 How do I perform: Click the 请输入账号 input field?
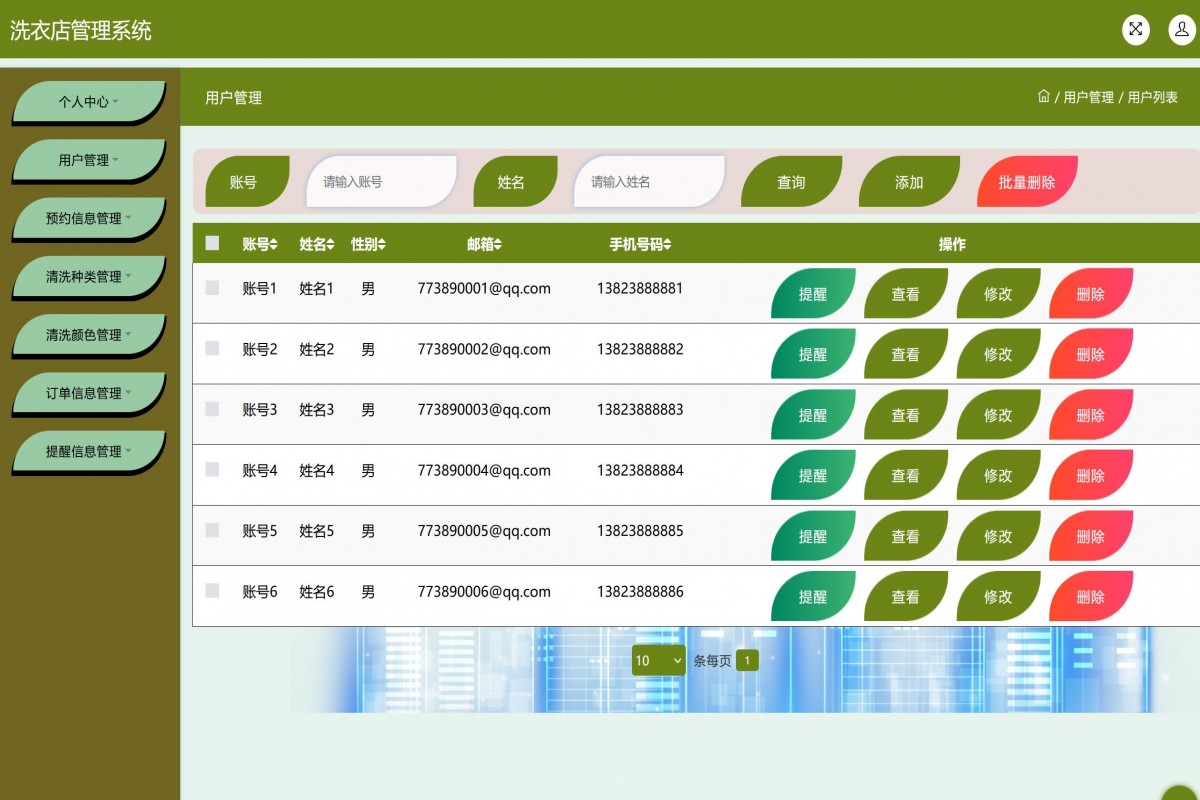[382, 182]
